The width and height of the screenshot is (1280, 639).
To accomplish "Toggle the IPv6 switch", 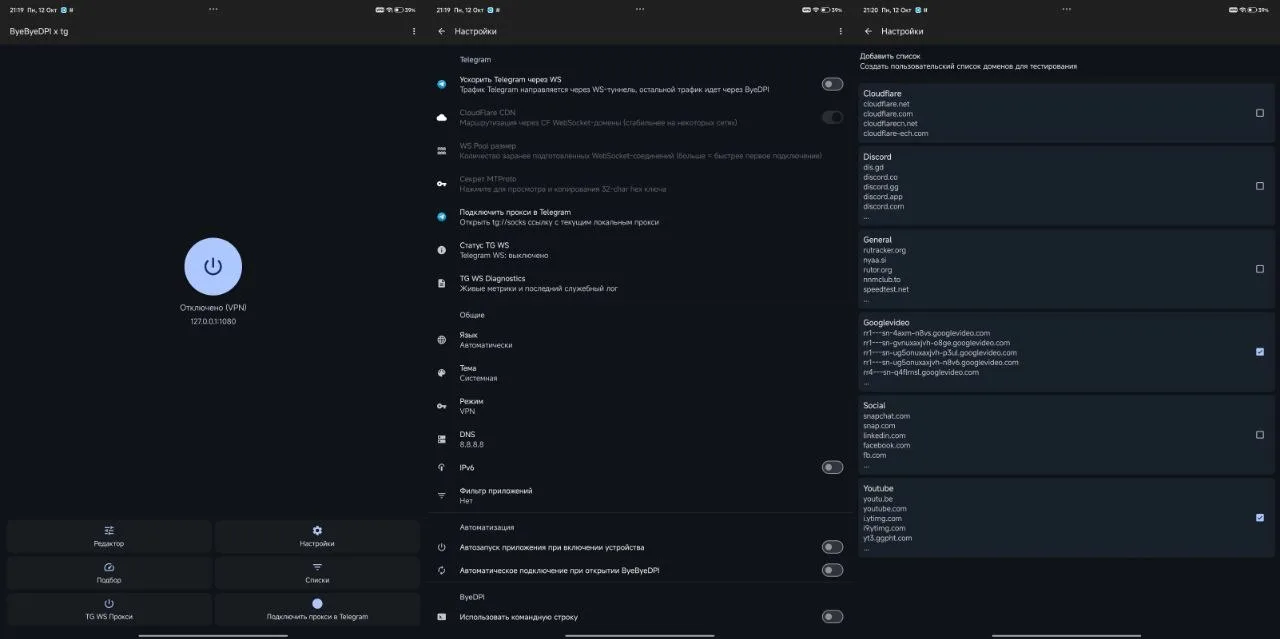I will (x=832, y=467).
